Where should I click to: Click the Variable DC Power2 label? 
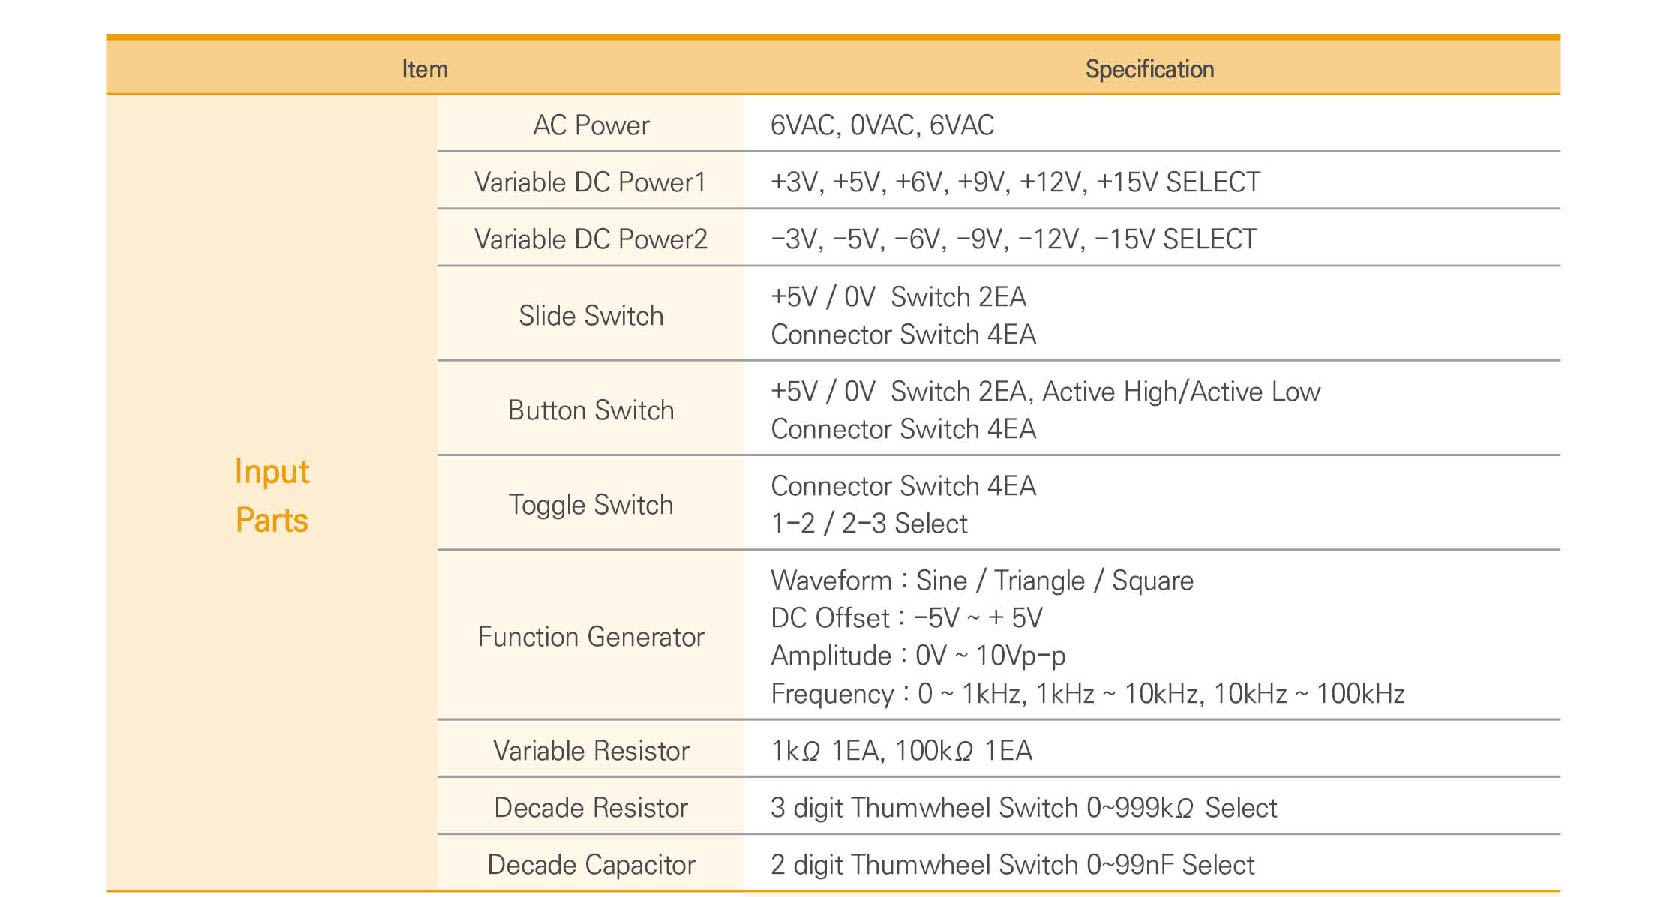590,239
